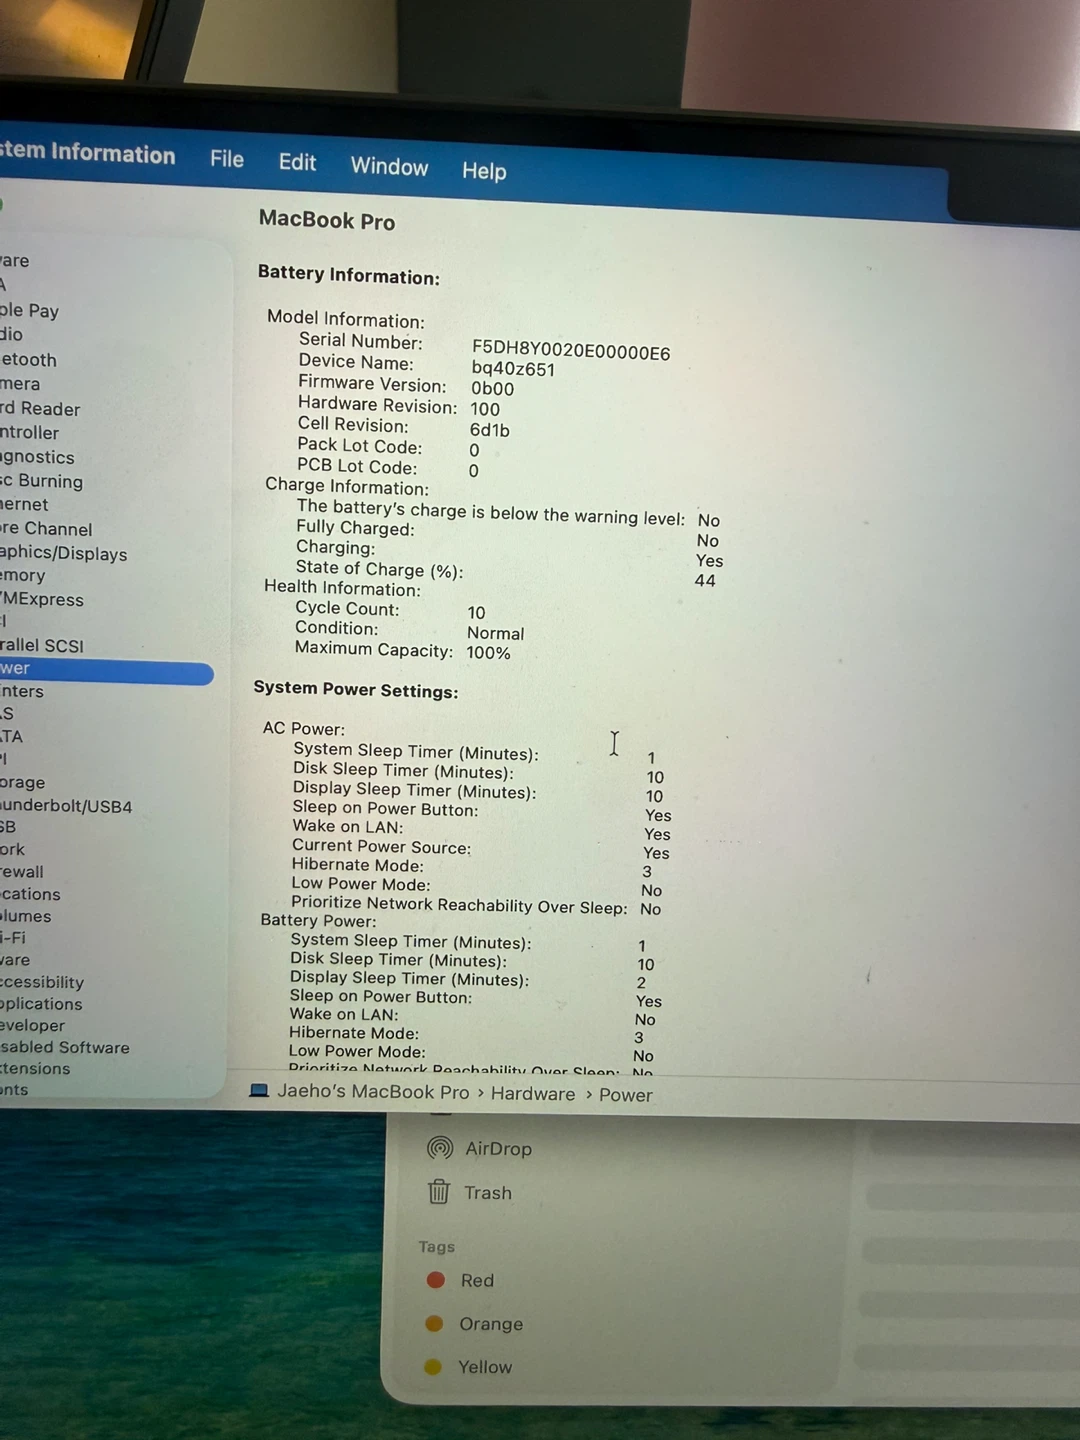Click the Firmware Version value 0b00
Image resolution: width=1080 pixels, height=1440 pixels.
pos(492,389)
